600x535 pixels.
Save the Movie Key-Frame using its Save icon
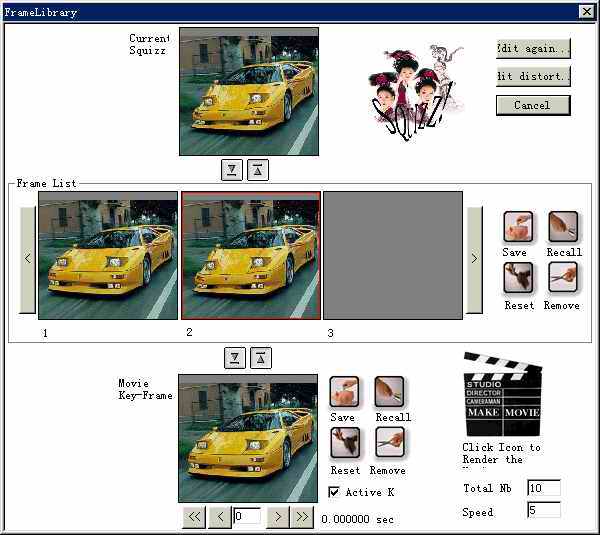[x=344, y=392]
